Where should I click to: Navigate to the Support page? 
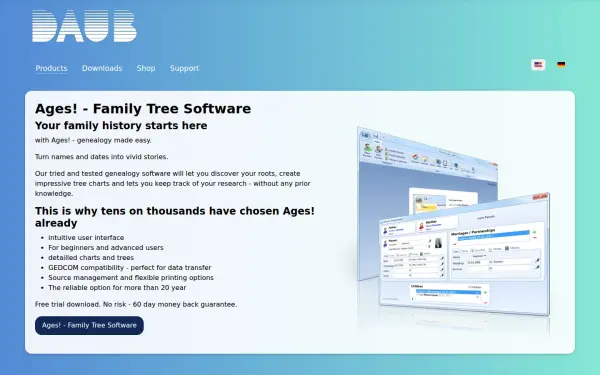click(184, 68)
